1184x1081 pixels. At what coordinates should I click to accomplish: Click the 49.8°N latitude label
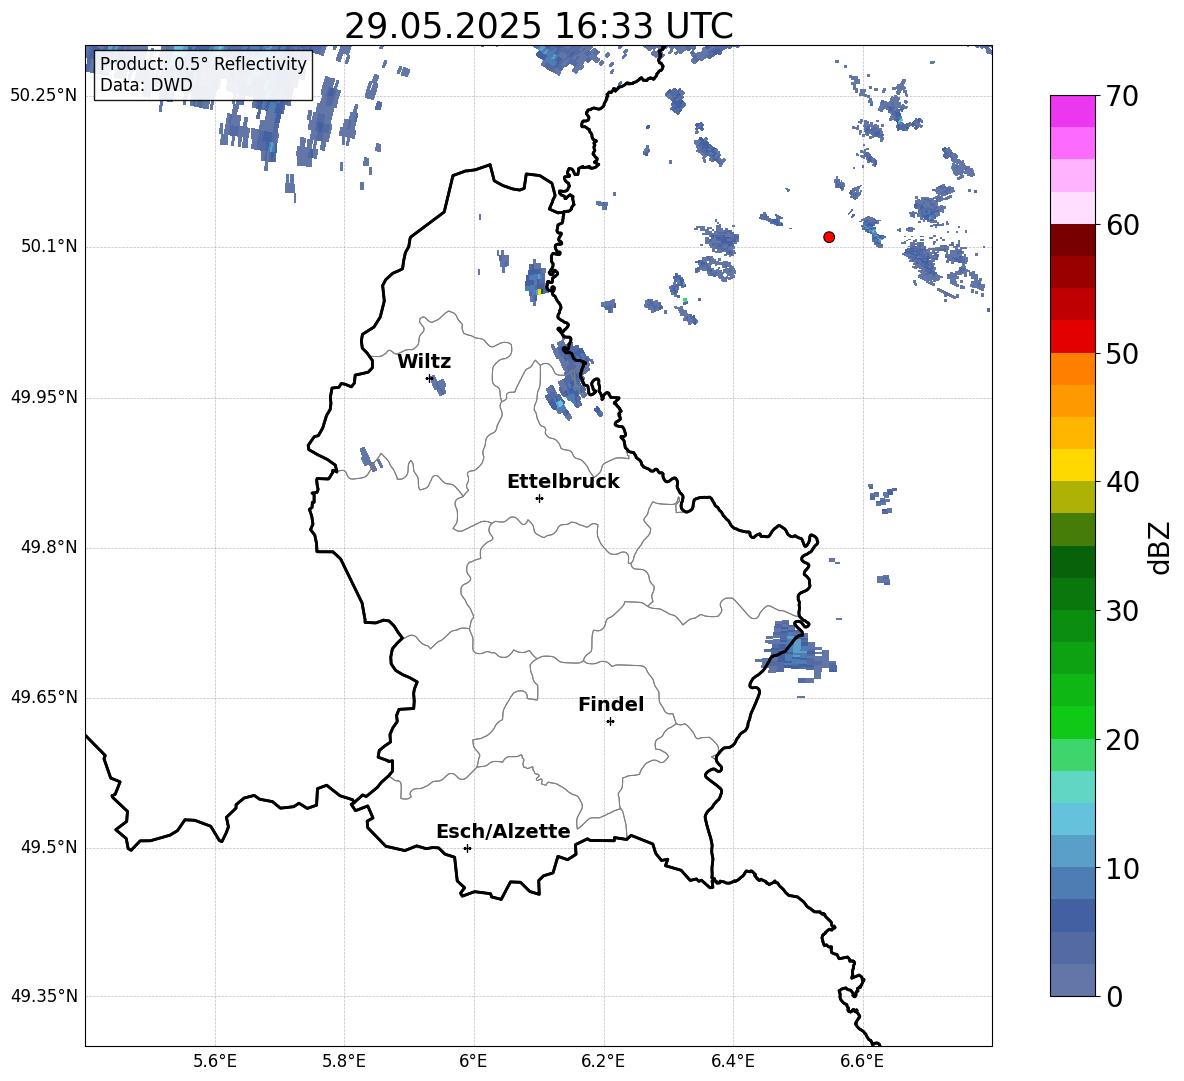(x=49, y=547)
